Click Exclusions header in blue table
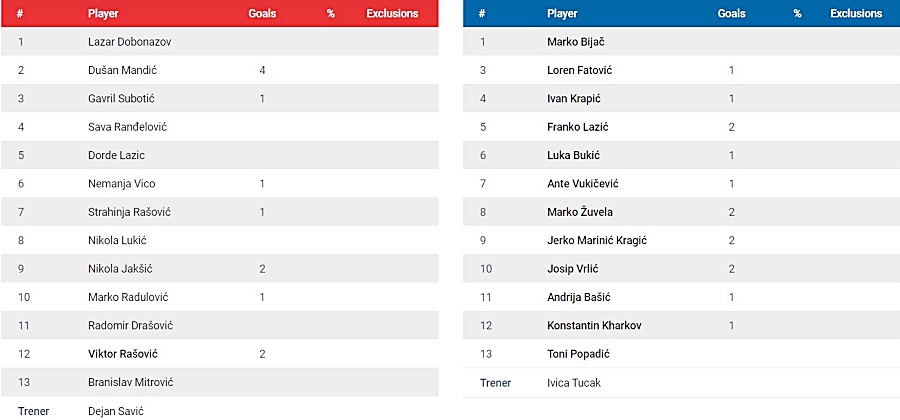Viewport: 900px width, 420px height. 856,14
